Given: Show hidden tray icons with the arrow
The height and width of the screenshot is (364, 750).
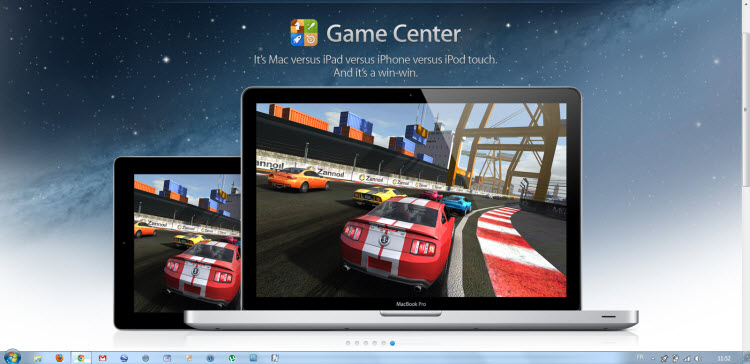Looking at the screenshot, I should coord(653,358).
